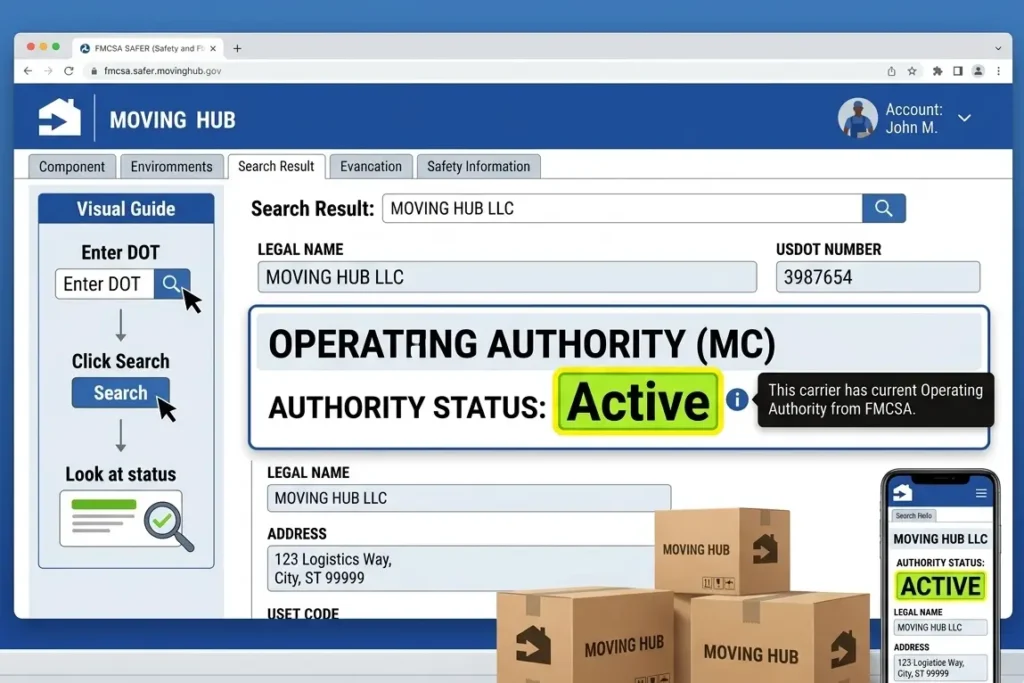
Task: Open the Component tab
Action: pos(72,167)
